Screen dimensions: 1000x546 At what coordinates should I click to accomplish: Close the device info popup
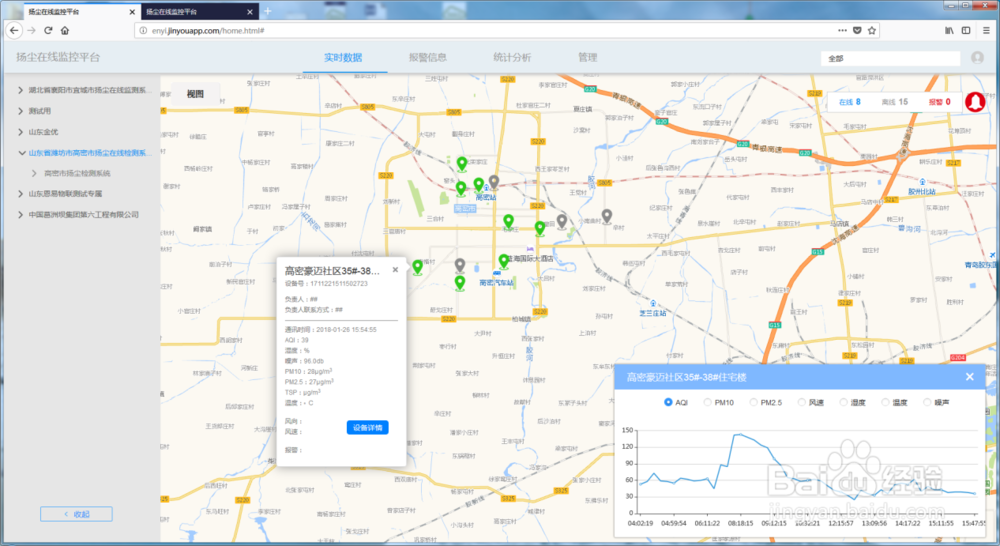[x=395, y=270]
